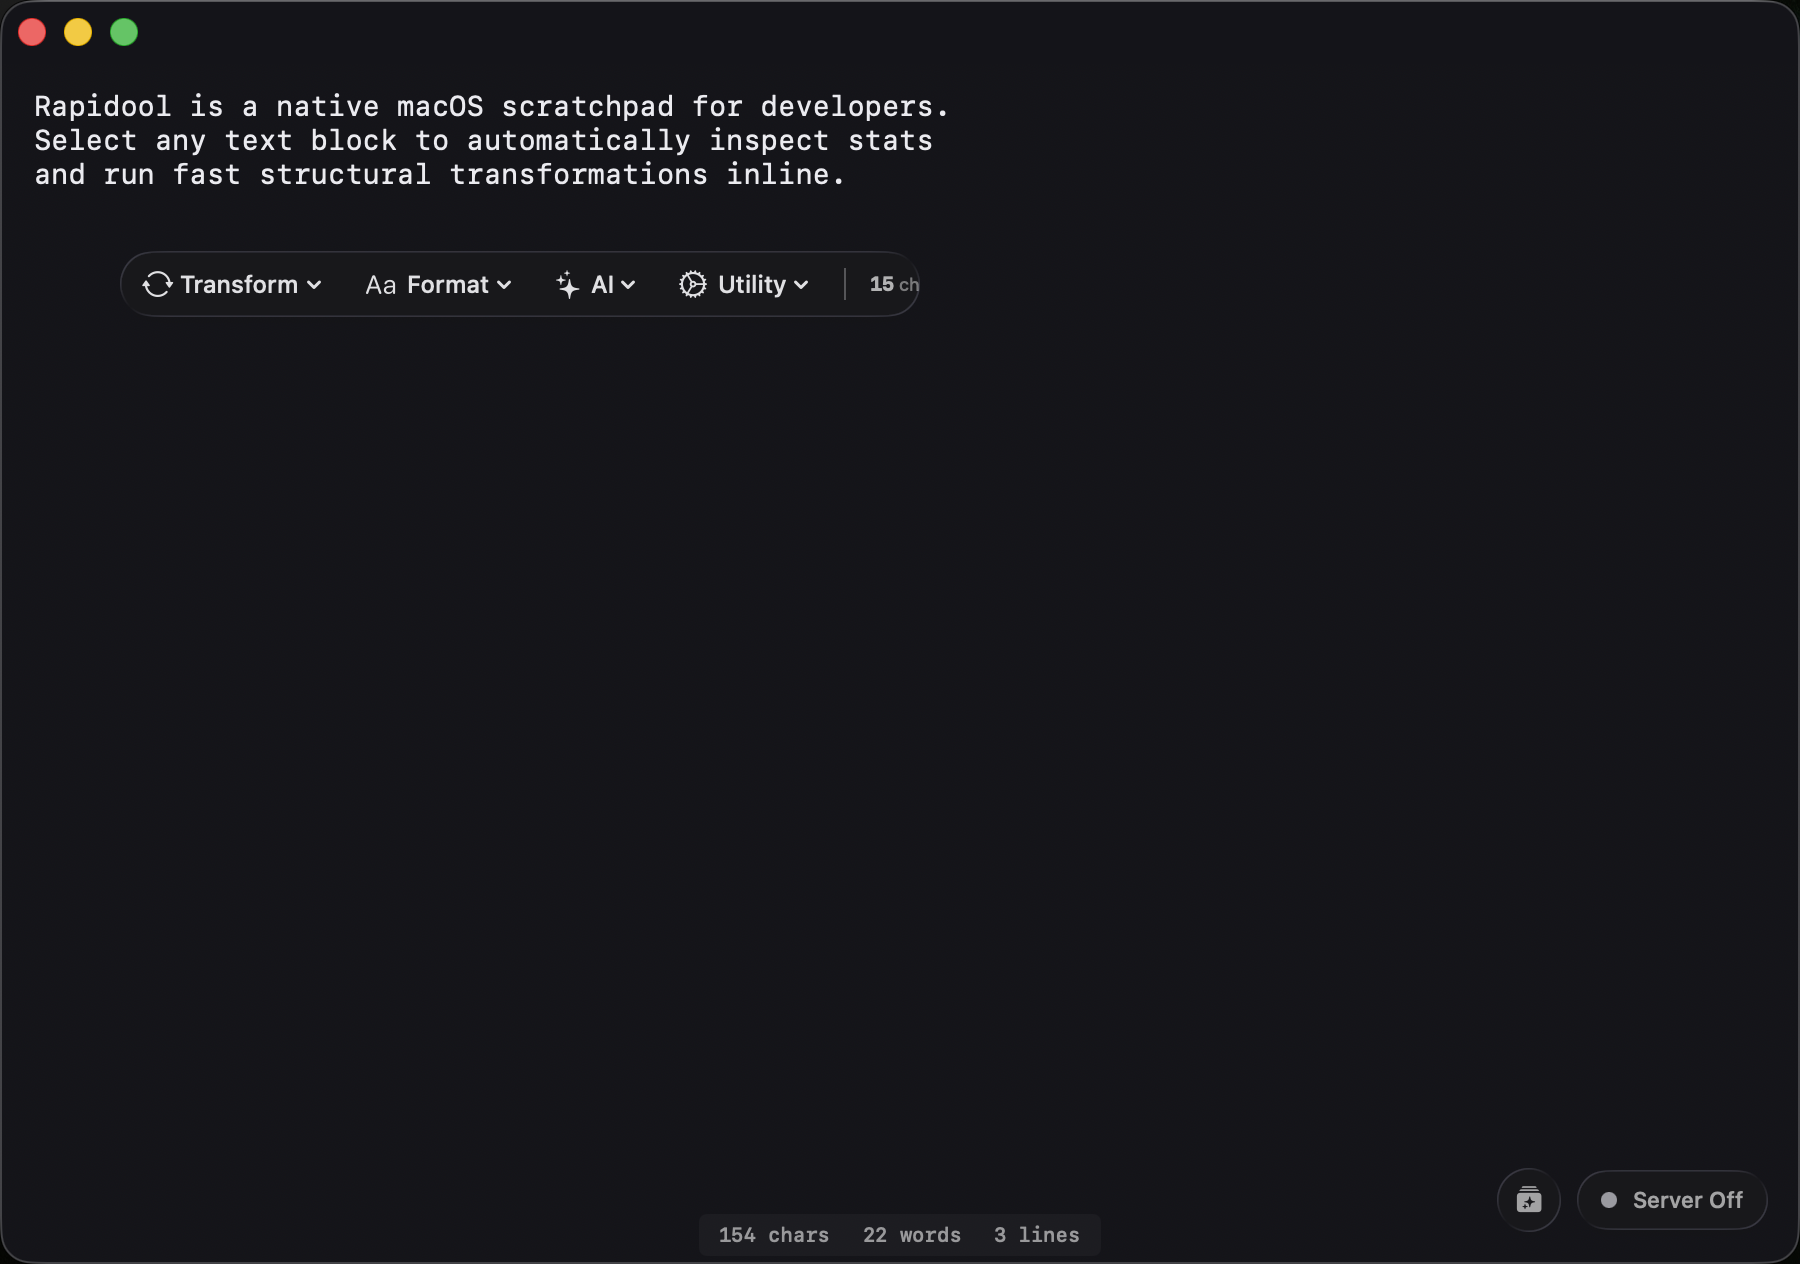Minimize the window with the yellow button
Screen dimensions: 1800x1264
pyautogui.click(x=78, y=32)
